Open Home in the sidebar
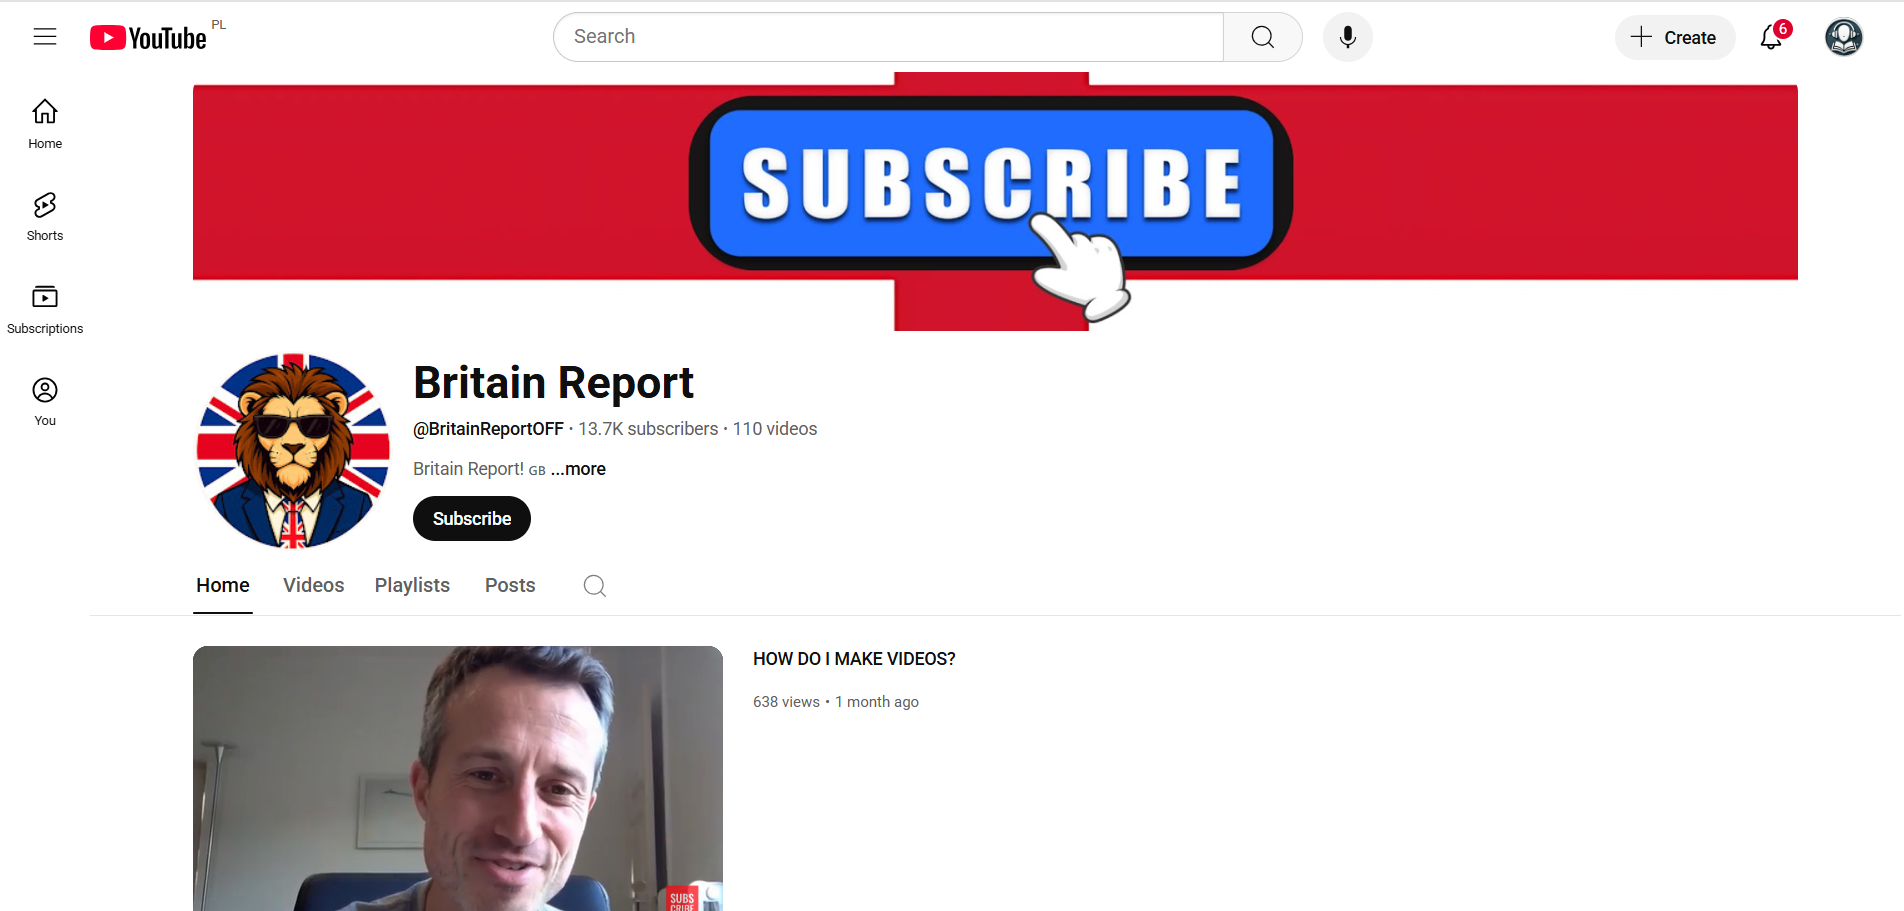 45,124
